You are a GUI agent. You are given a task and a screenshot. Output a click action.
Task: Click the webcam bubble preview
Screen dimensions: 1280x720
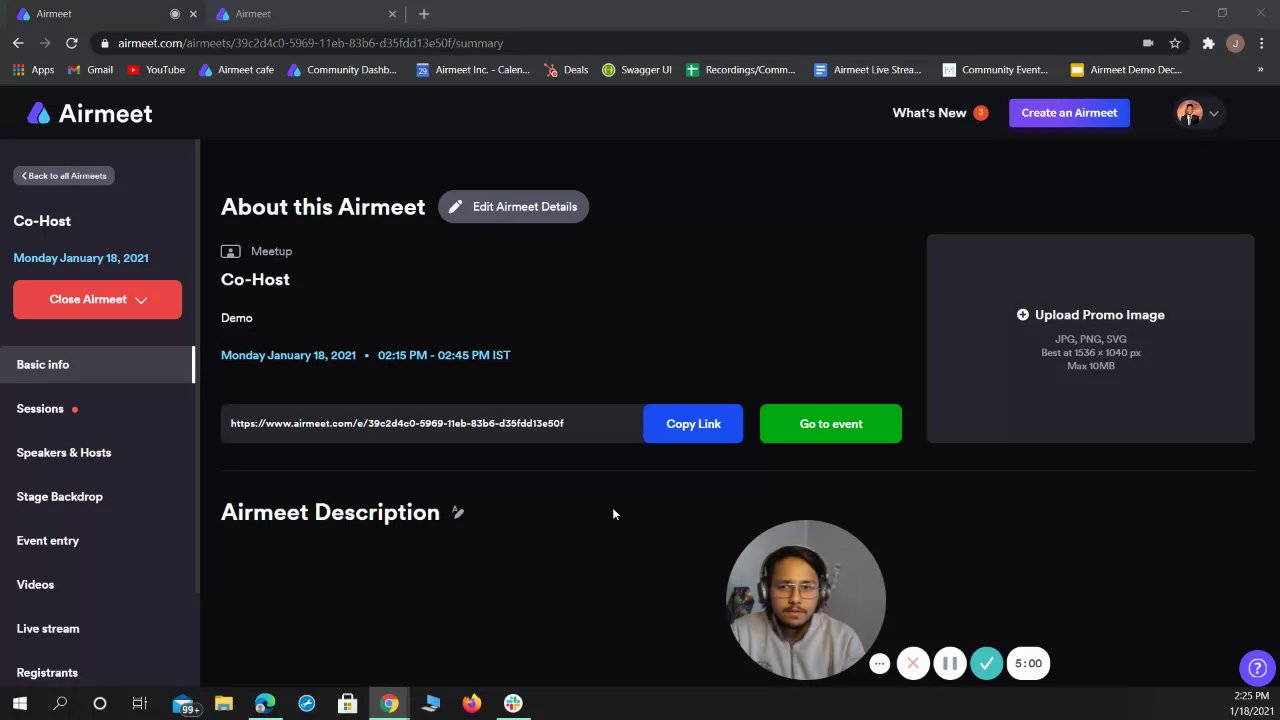click(x=806, y=600)
